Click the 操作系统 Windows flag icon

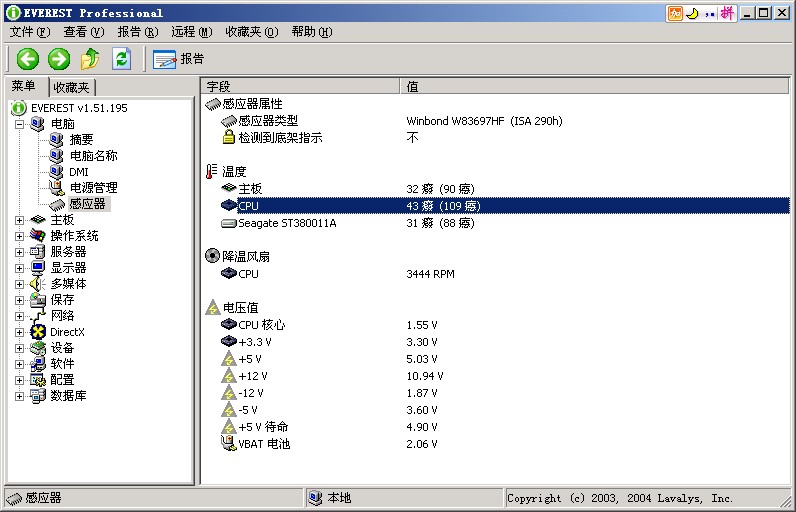point(38,235)
